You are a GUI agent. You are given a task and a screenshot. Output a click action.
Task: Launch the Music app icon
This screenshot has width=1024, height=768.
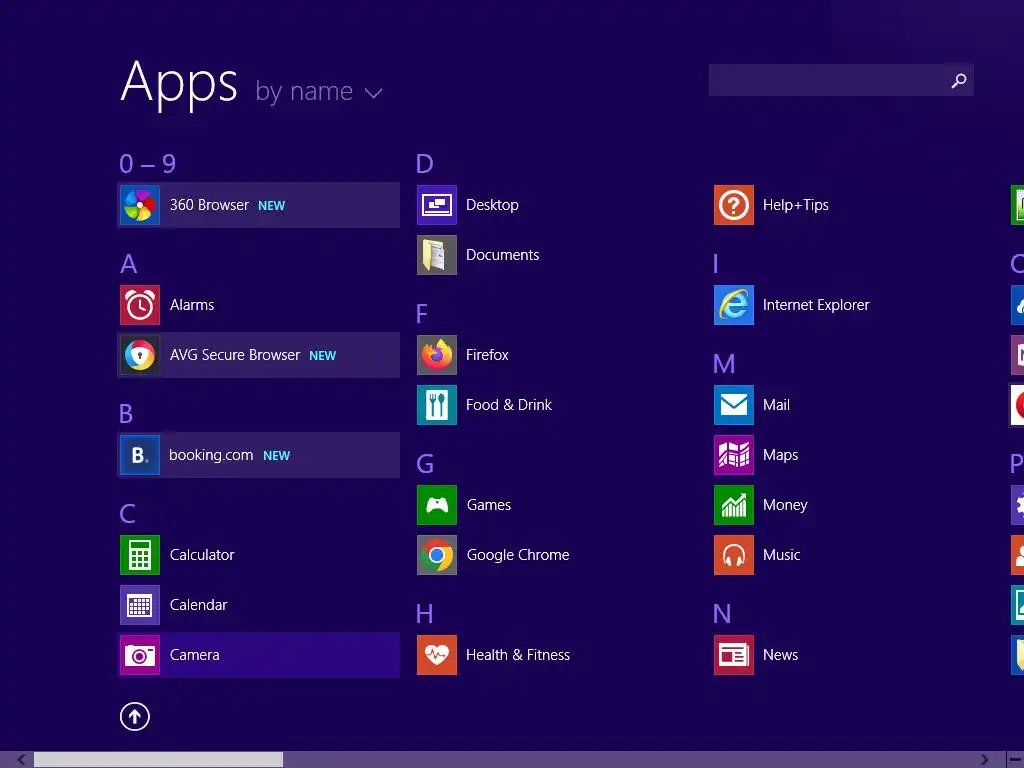734,555
